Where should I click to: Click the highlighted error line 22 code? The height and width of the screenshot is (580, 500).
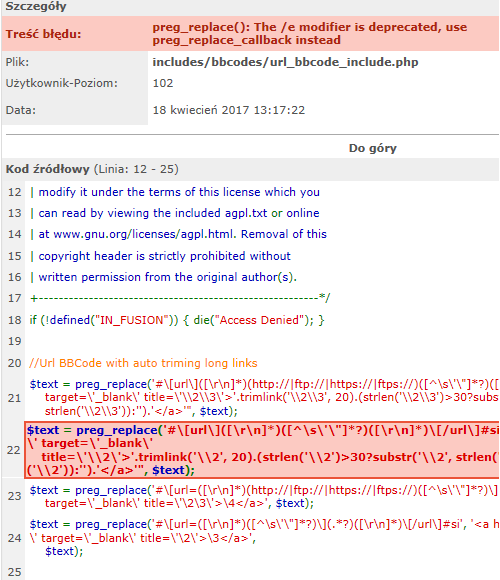click(262, 450)
